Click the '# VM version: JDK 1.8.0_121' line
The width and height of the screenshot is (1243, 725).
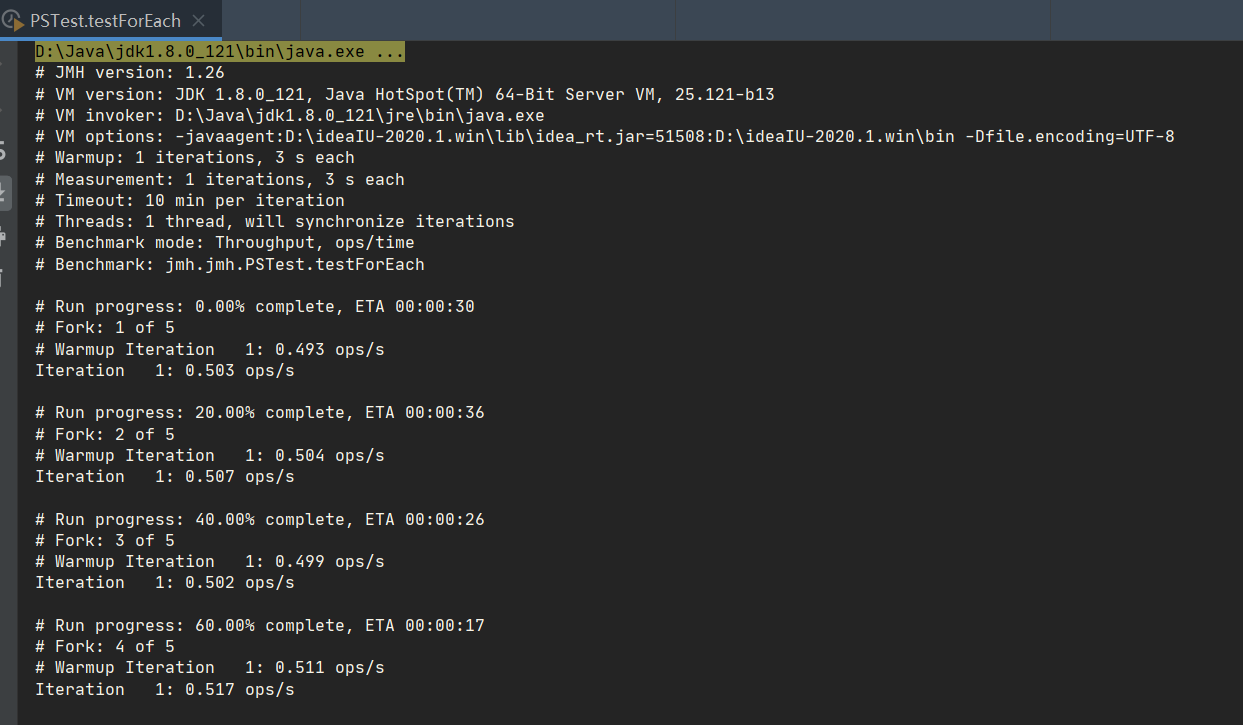pyautogui.click(x=405, y=94)
